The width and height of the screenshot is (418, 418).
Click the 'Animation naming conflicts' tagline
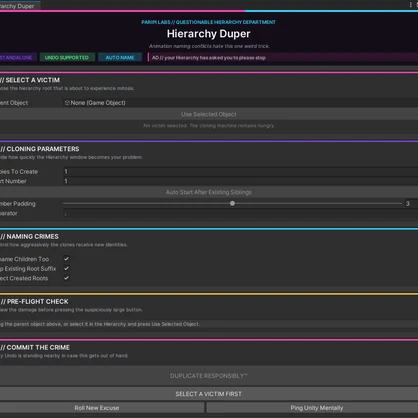[209, 46]
